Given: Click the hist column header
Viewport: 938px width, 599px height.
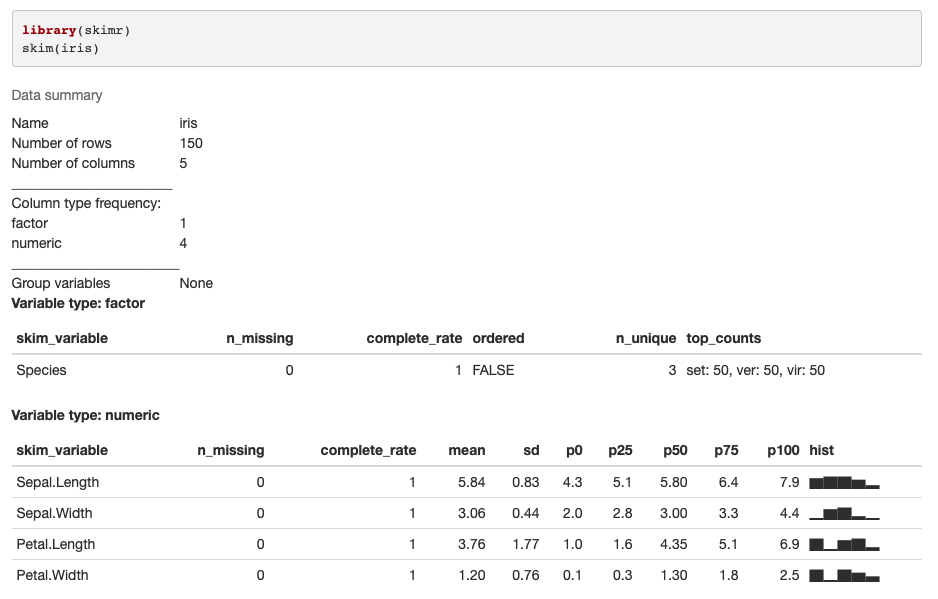Looking at the screenshot, I should [x=821, y=451].
